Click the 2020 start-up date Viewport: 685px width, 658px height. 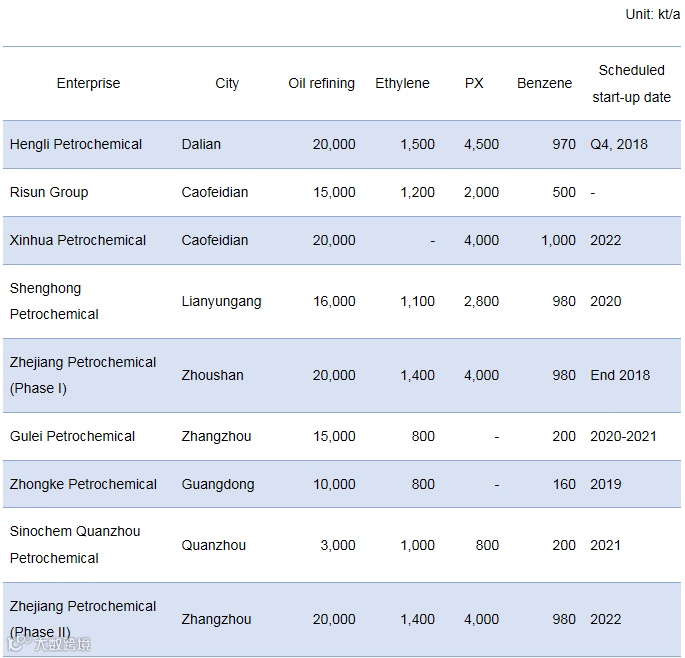[605, 301]
